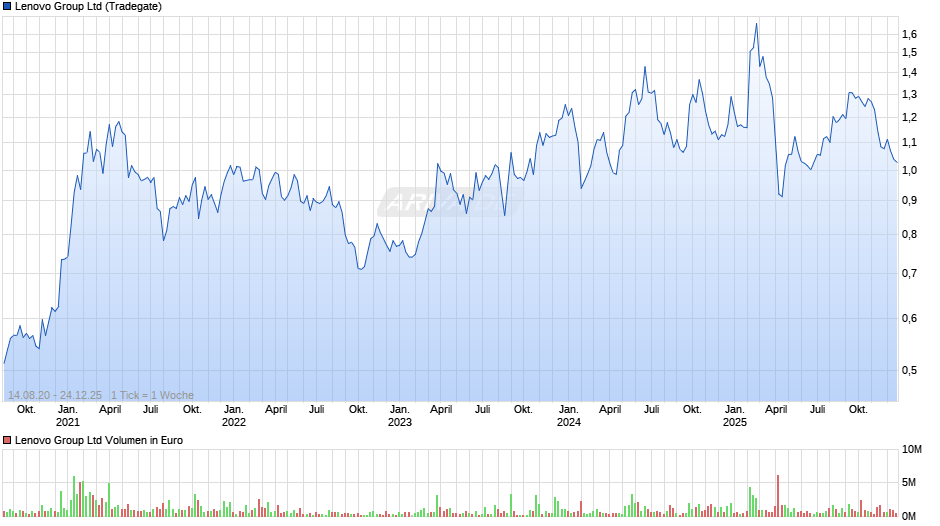Image resolution: width=940 pixels, height=526 pixels.
Task: Click the 5M volume axis label
Action: (909, 482)
